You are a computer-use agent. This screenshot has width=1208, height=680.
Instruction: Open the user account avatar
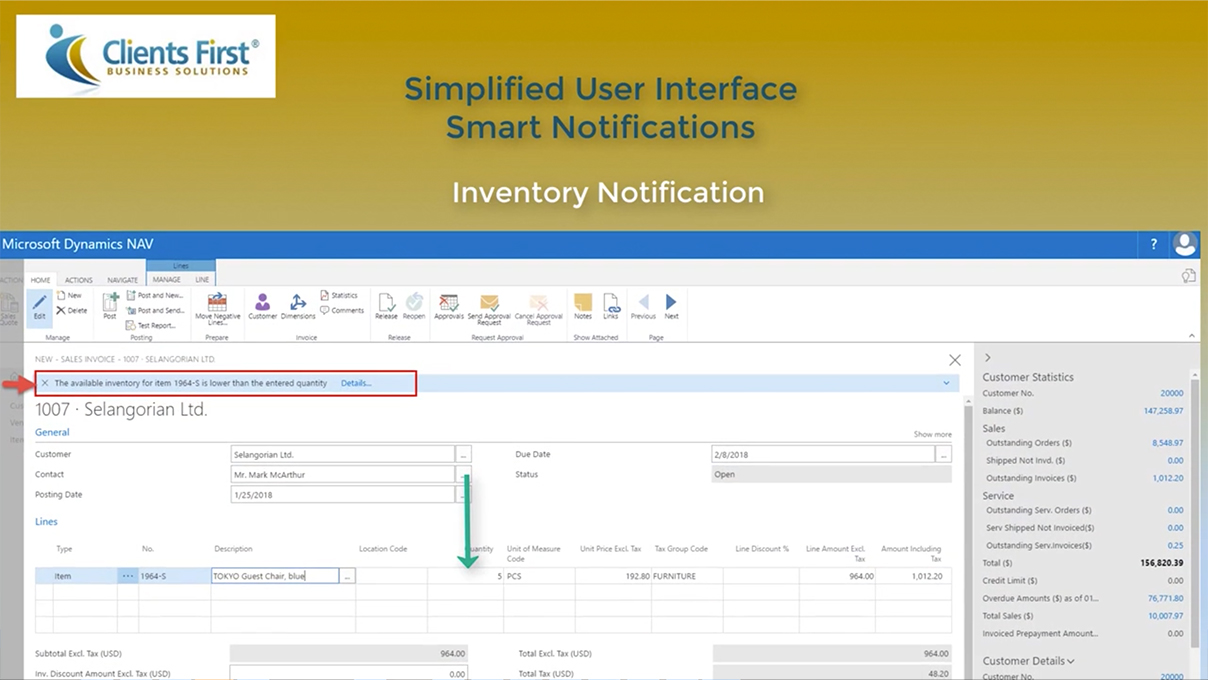click(x=1185, y=244)
